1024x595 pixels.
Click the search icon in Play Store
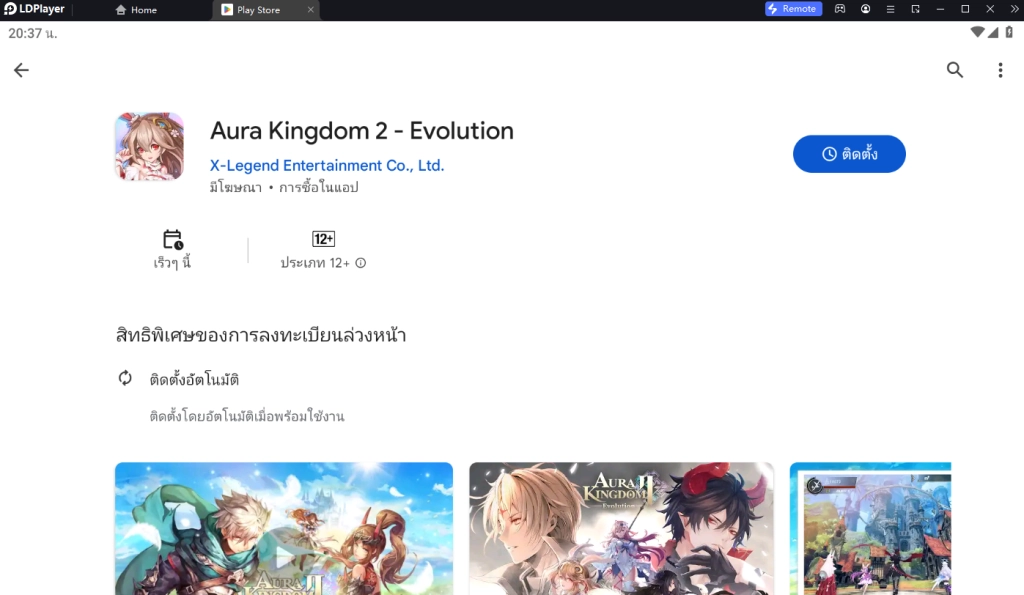(x=954, y=70)
